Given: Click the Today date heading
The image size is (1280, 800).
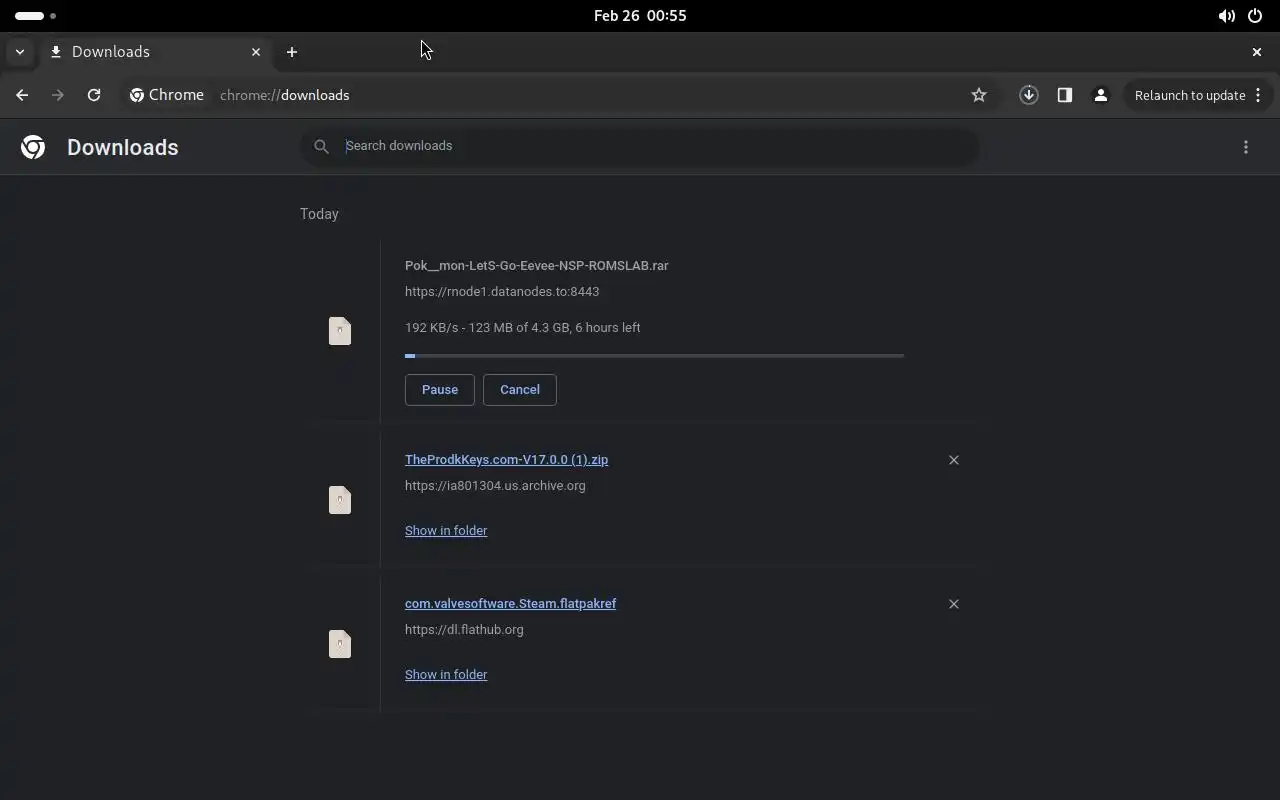Looking at the screenshot, I should point(319,214).
